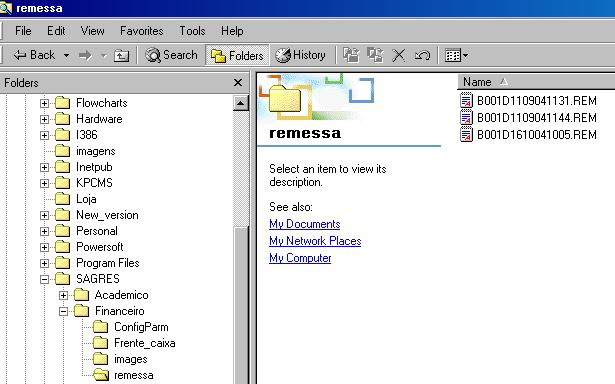
Task: Toggle the Folders pane button
Action: [x=237, y=55]
